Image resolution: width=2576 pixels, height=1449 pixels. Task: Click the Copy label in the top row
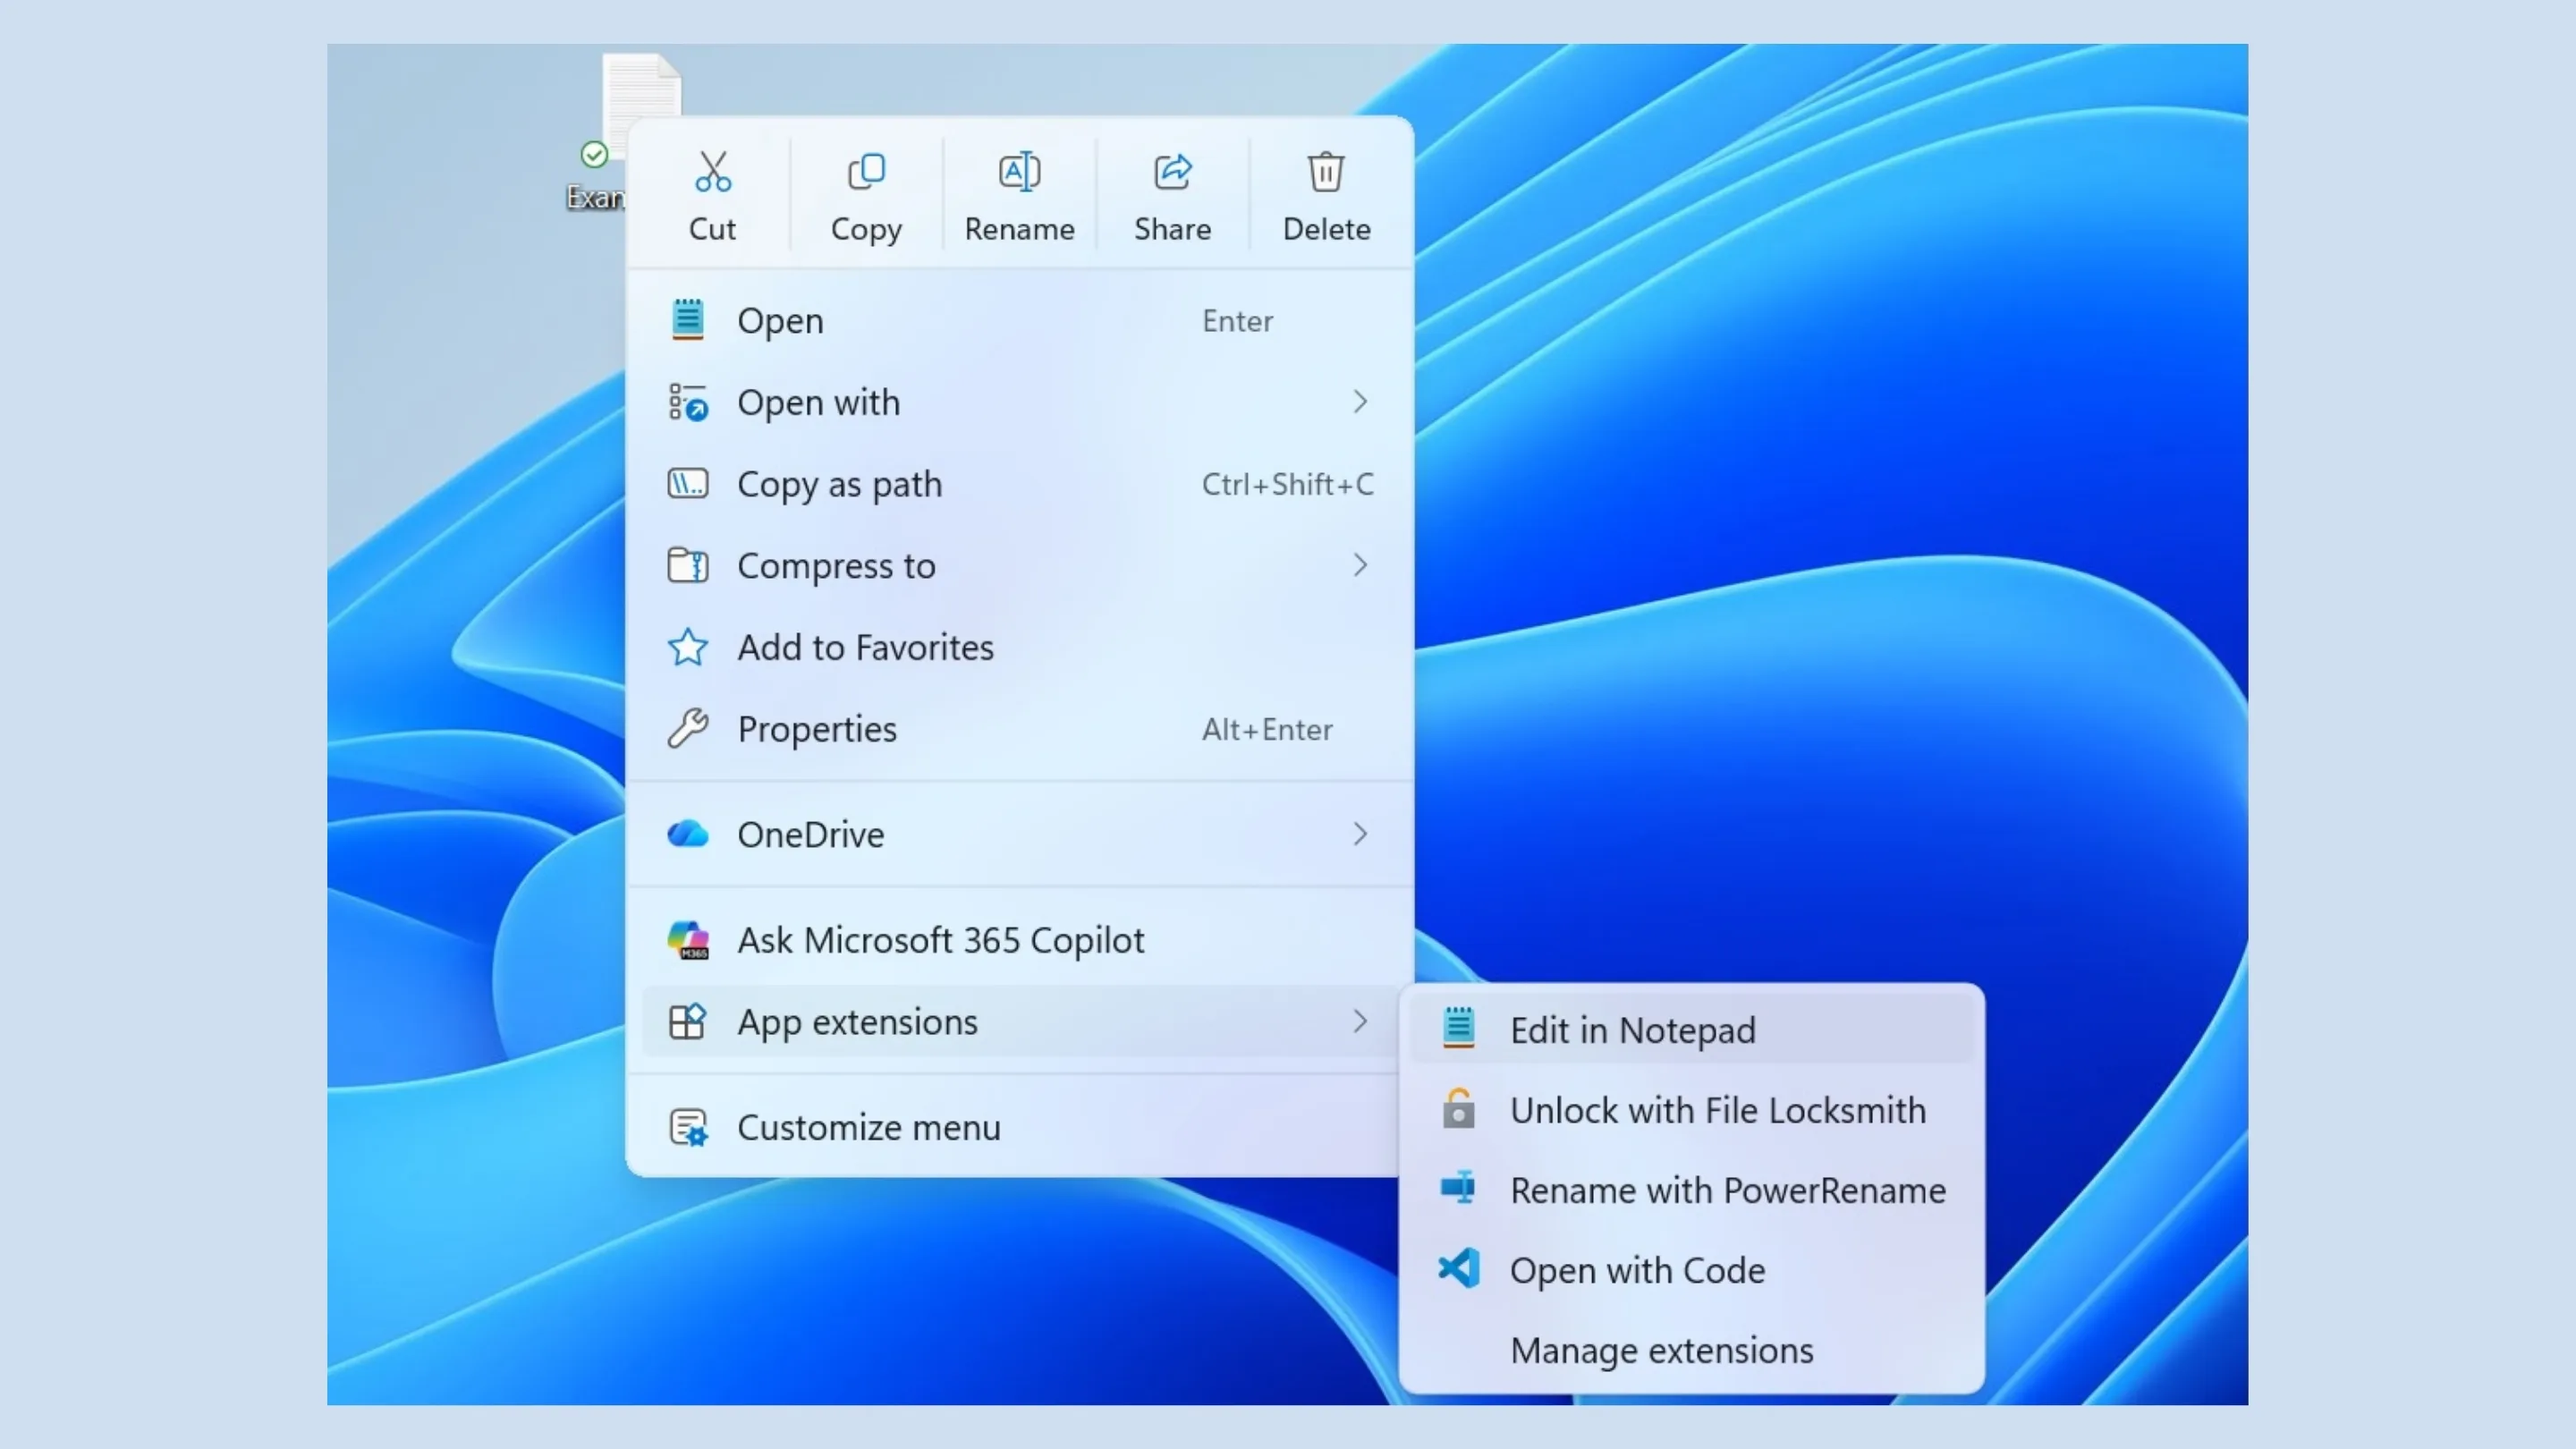coord(866,230)
